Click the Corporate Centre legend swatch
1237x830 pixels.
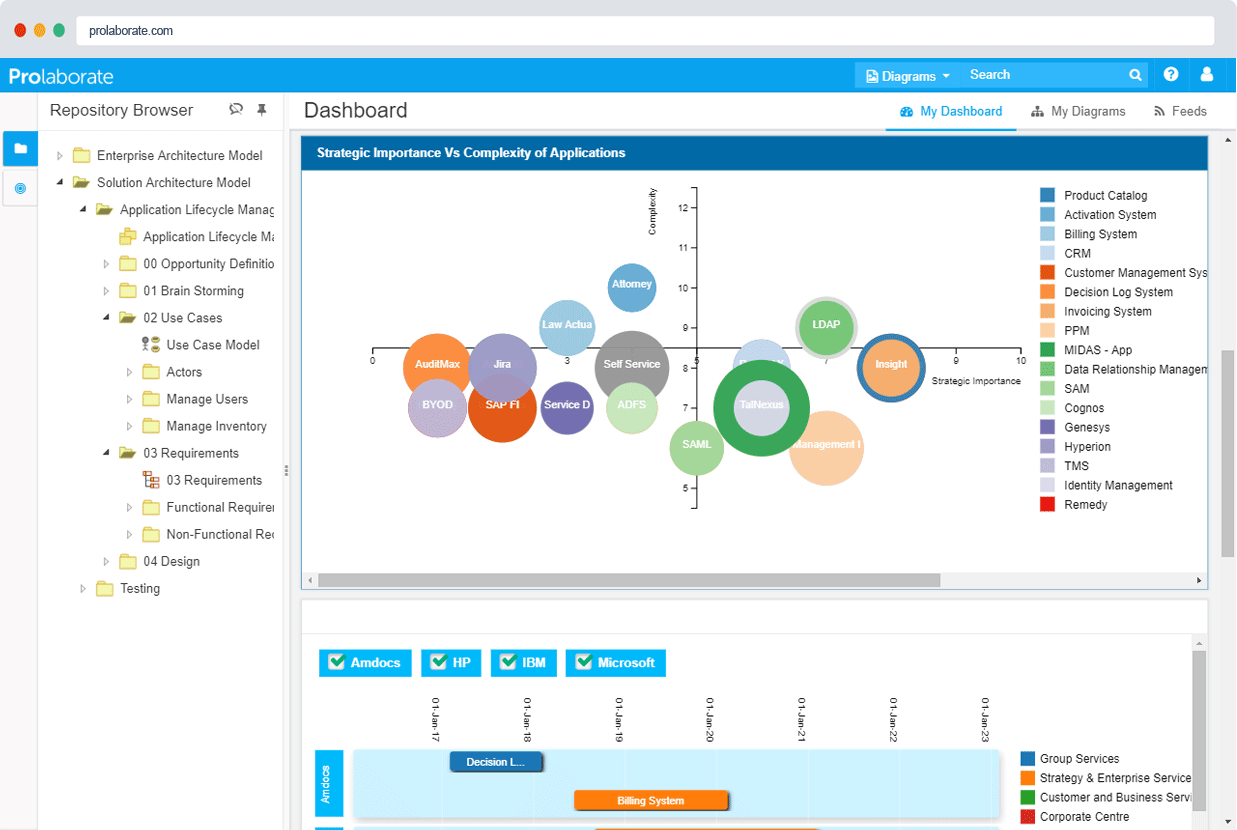click(x=1027, y=817)
